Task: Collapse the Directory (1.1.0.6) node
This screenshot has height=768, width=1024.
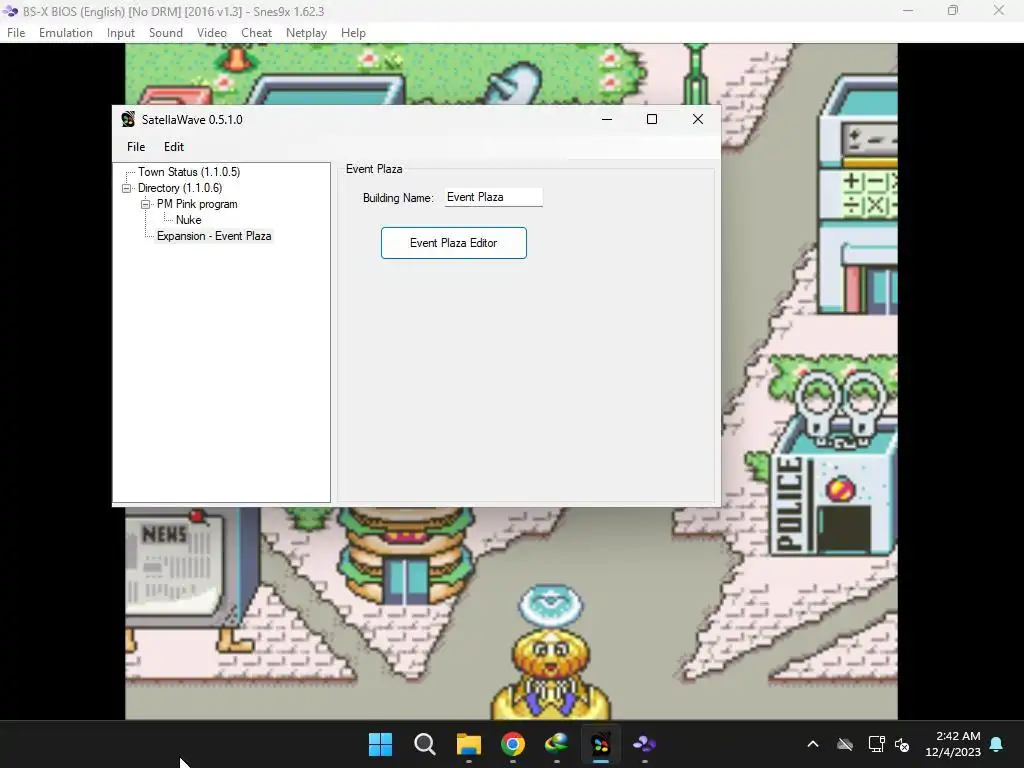Action: click(x=127, y=188)
